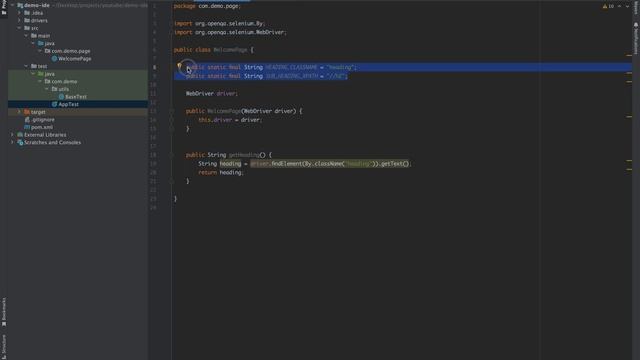Click the com.demo.page package icon
This screenshot has width=640, height=360.
tap(47, 51)
